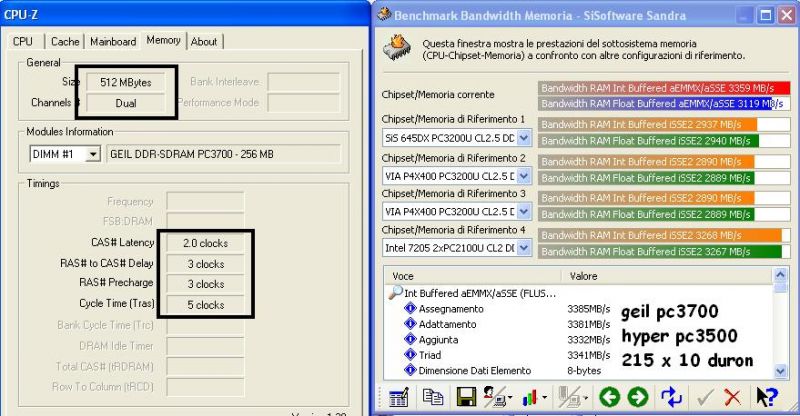800x416 pixels.
Task: Click the blue refresh arrows icon
Action: click(x=671, y=397)
